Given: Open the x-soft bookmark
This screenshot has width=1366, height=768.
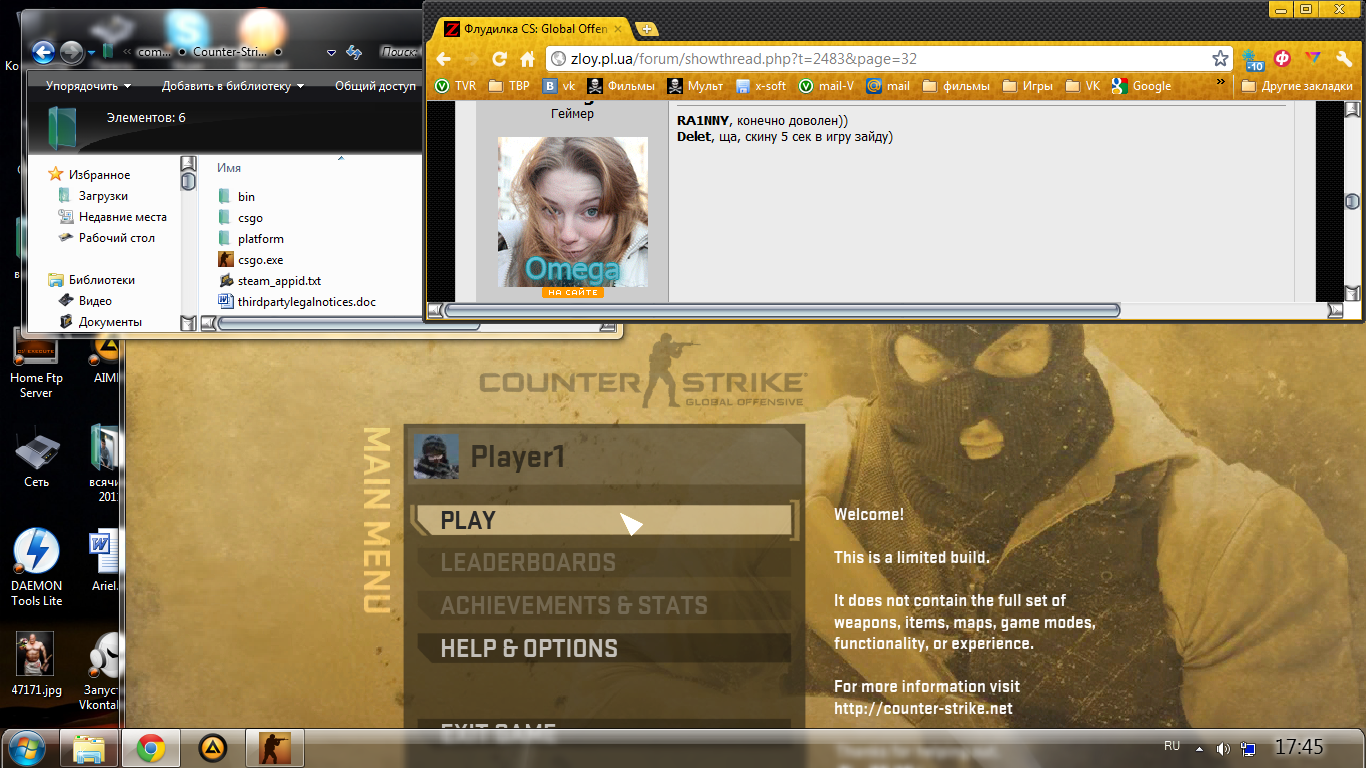Looking at the screenshot, I should click(x=761, y=86).
